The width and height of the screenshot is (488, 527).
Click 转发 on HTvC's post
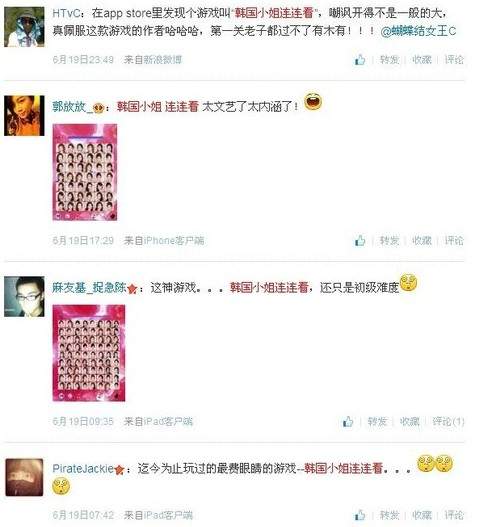click(x=389, y=60)
